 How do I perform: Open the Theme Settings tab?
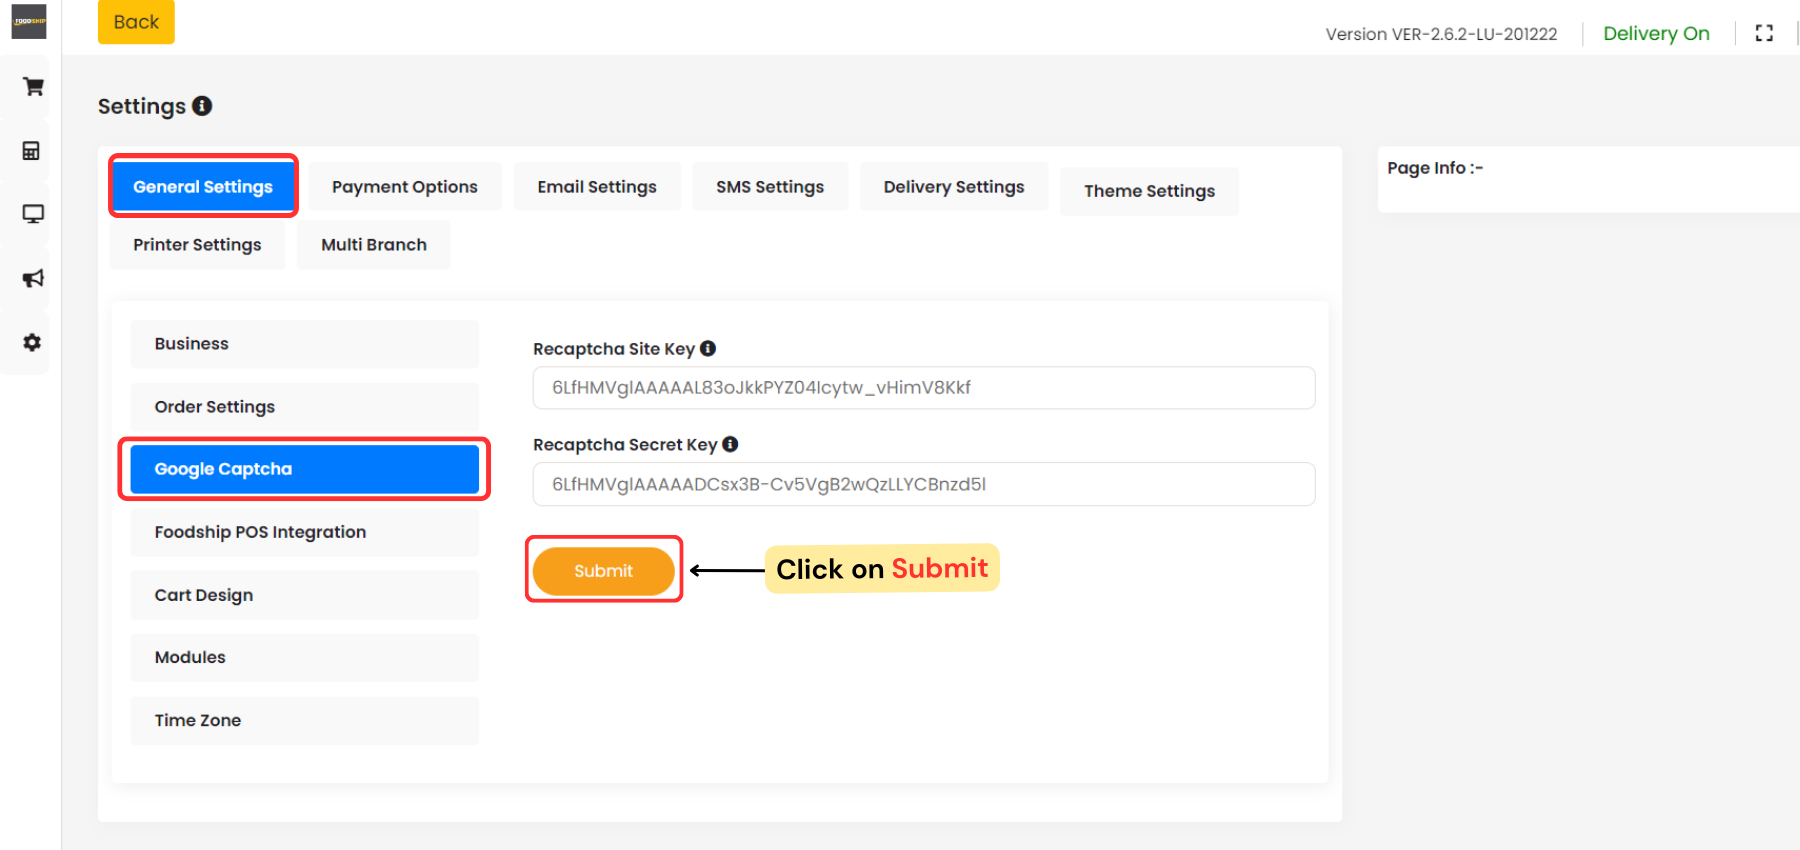1150,191
